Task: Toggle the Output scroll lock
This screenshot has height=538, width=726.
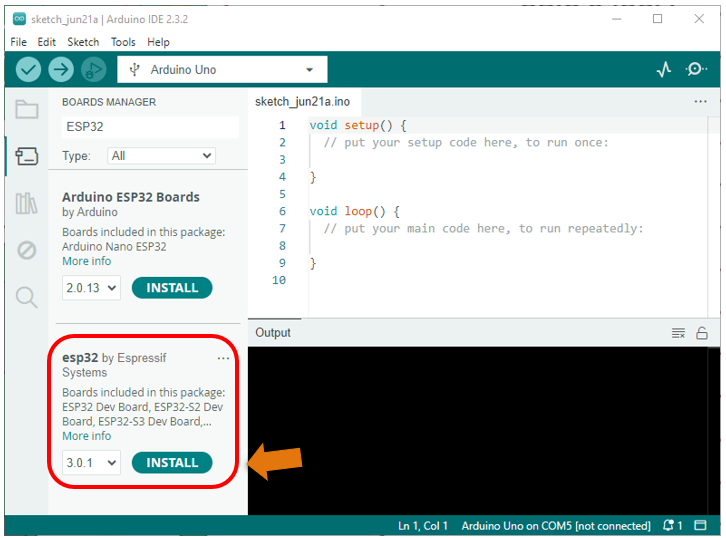Action: (702, 333)
